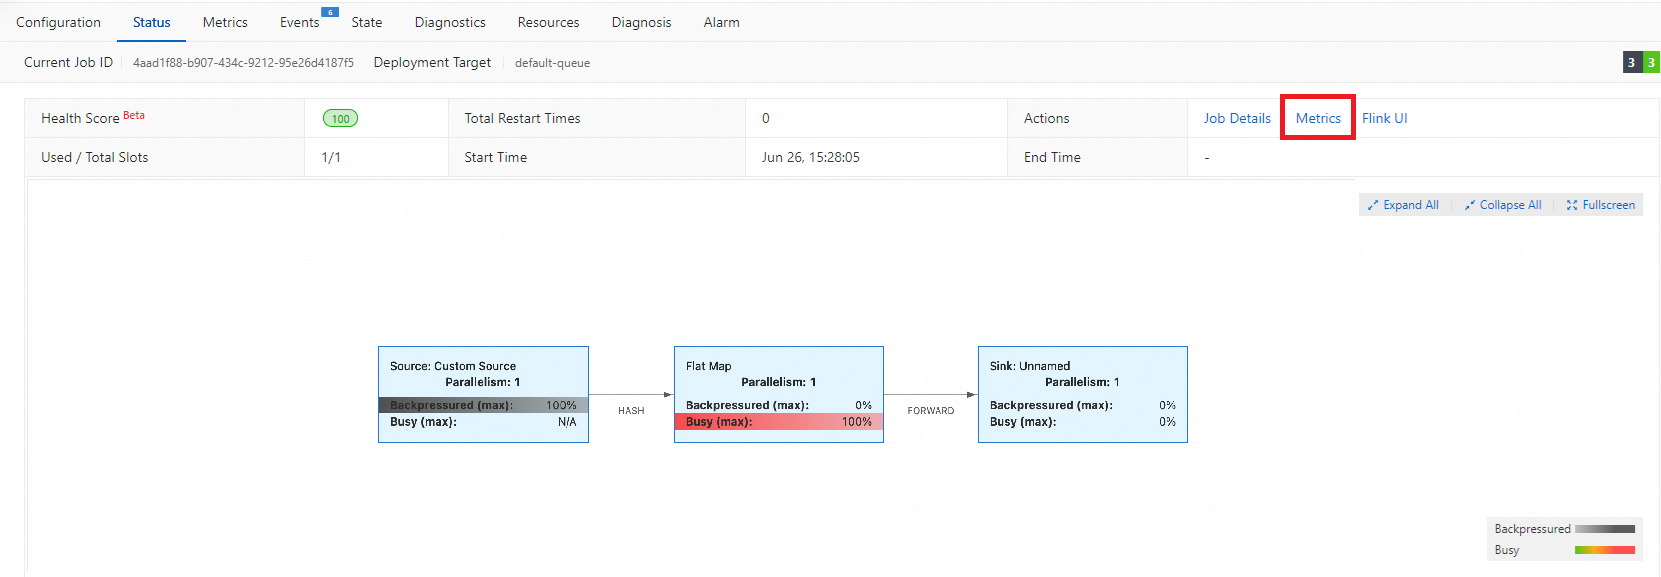Click the Fullscreen corners icon
The height and width of the screenshot is (577, 1661).
1572,205
